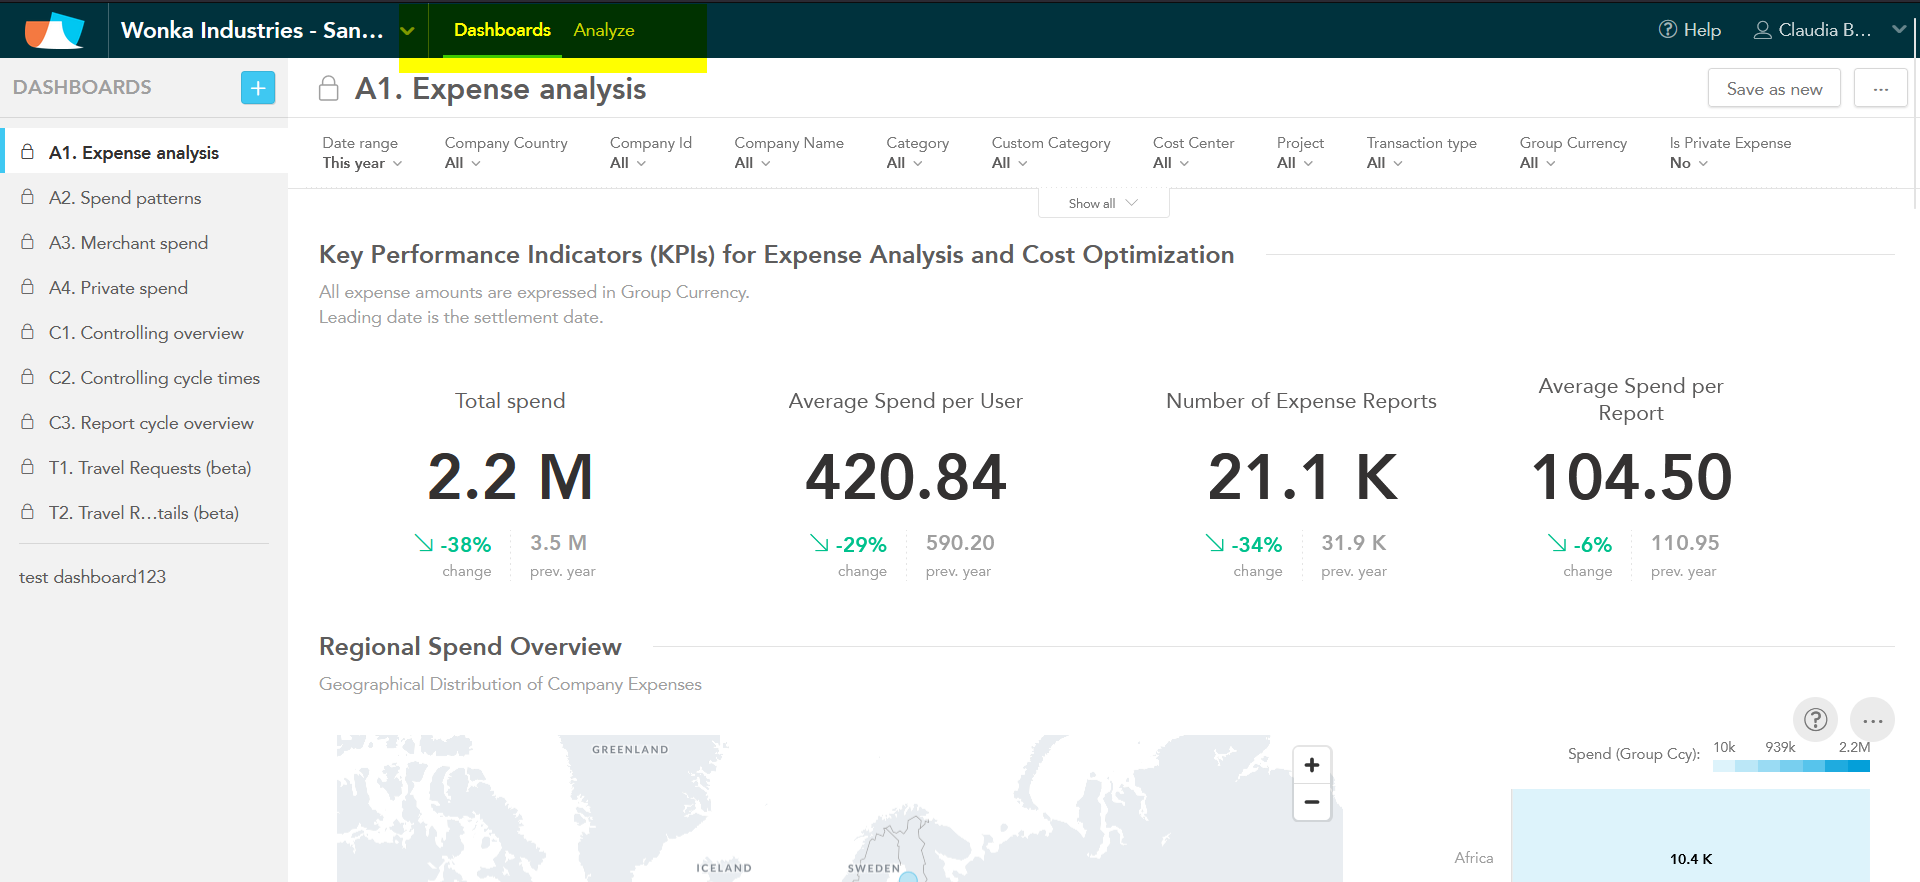The width and height of the screenshot is (1920, 882).
Task: Click the app logo in top-left corner
Action: [54, 30]
